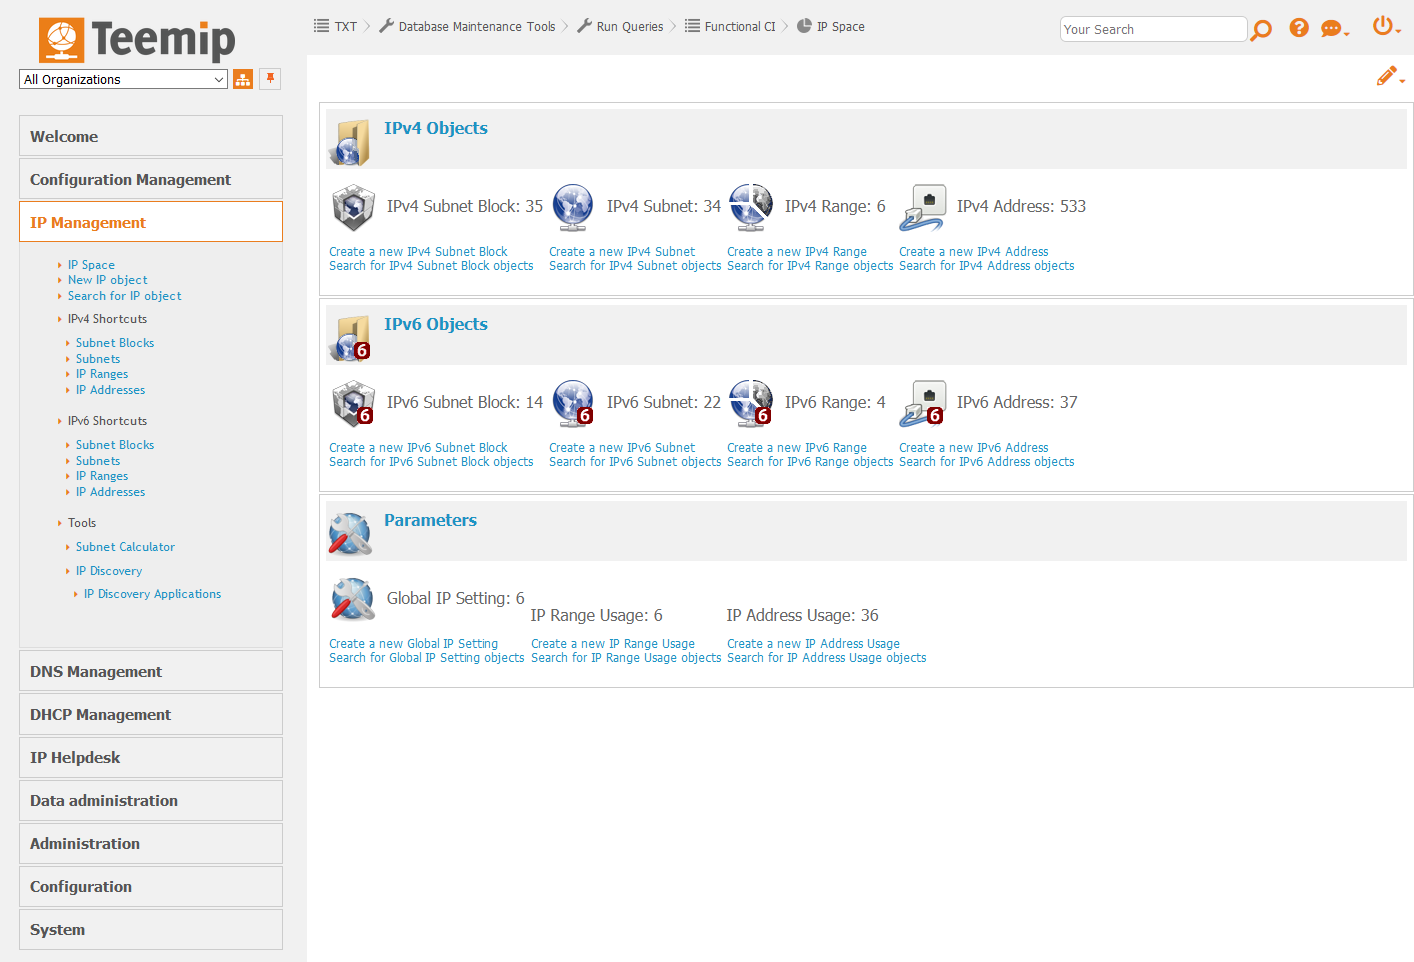Open the All Organizations dropdown
This screenshot has height=962, width=1414.
tap(123, 80)
